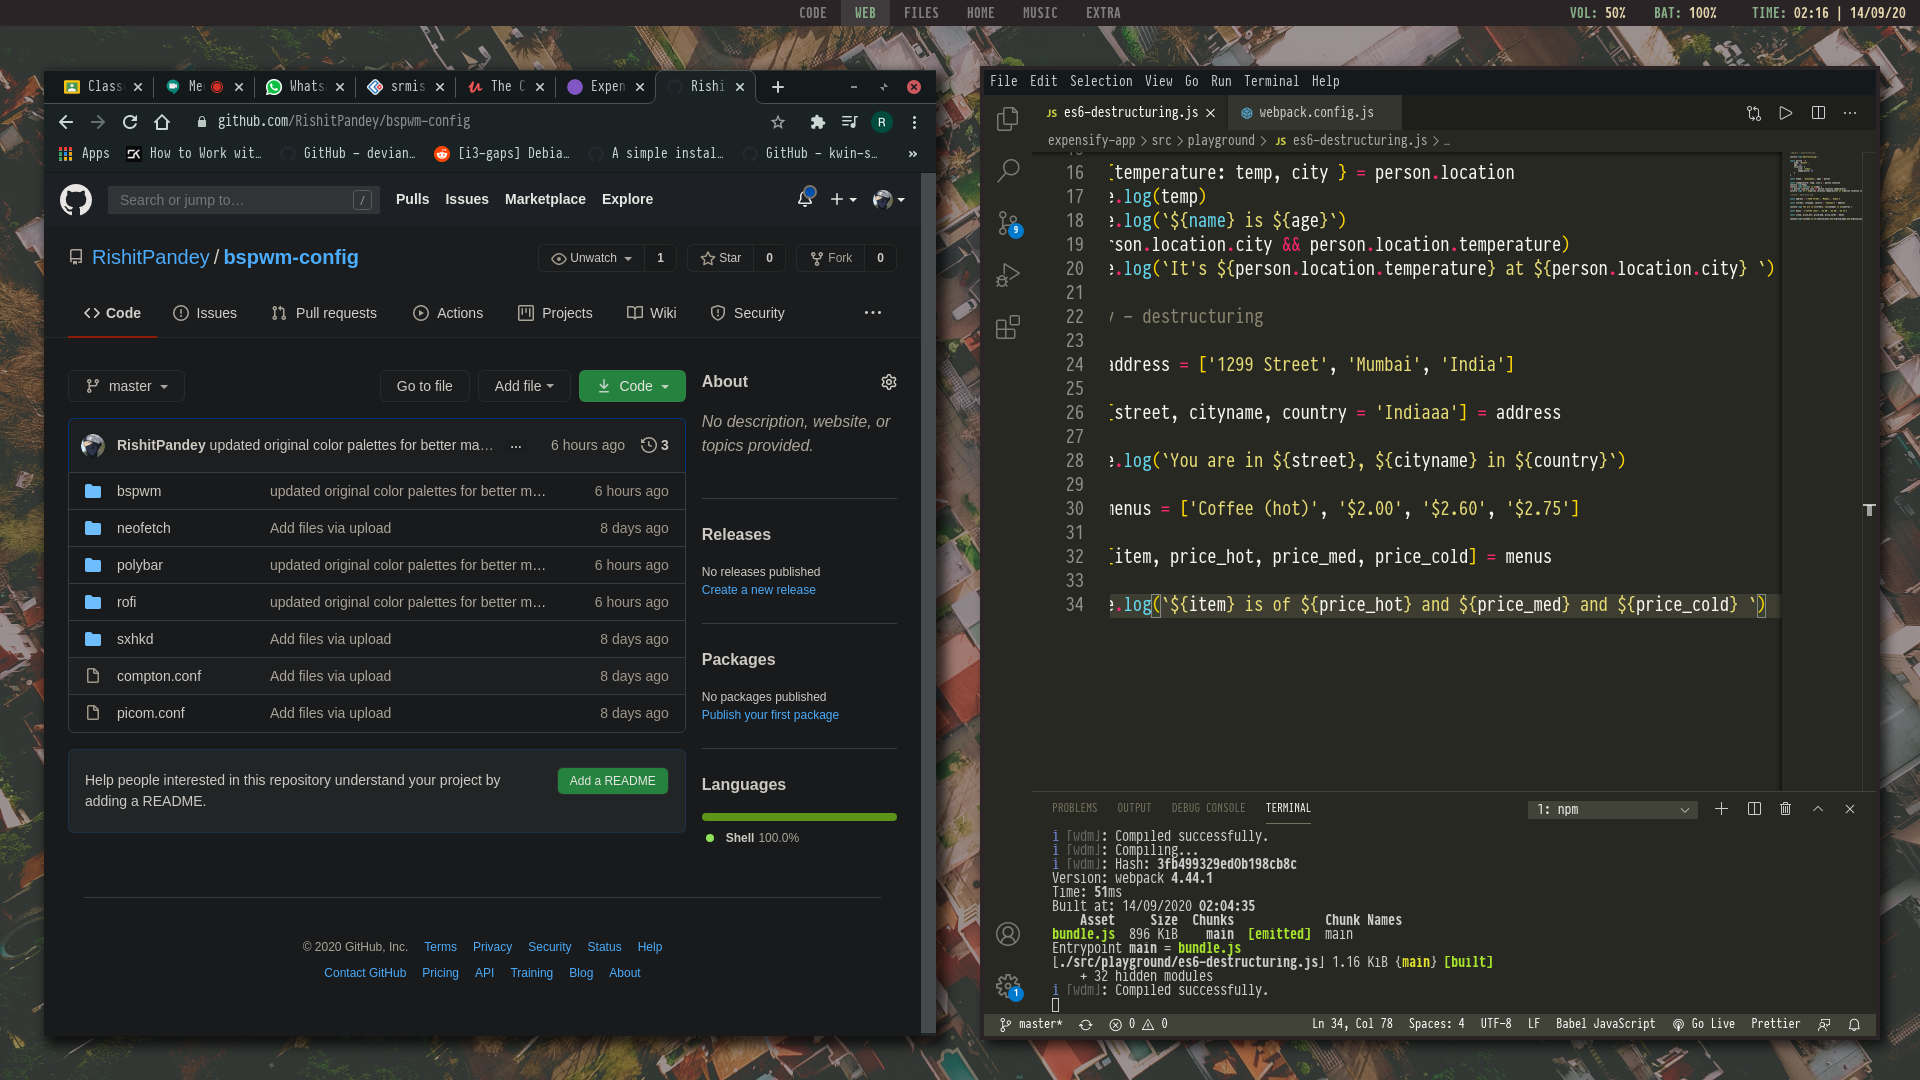
Task: Expand the master branch dropdown
Action: 126,386
